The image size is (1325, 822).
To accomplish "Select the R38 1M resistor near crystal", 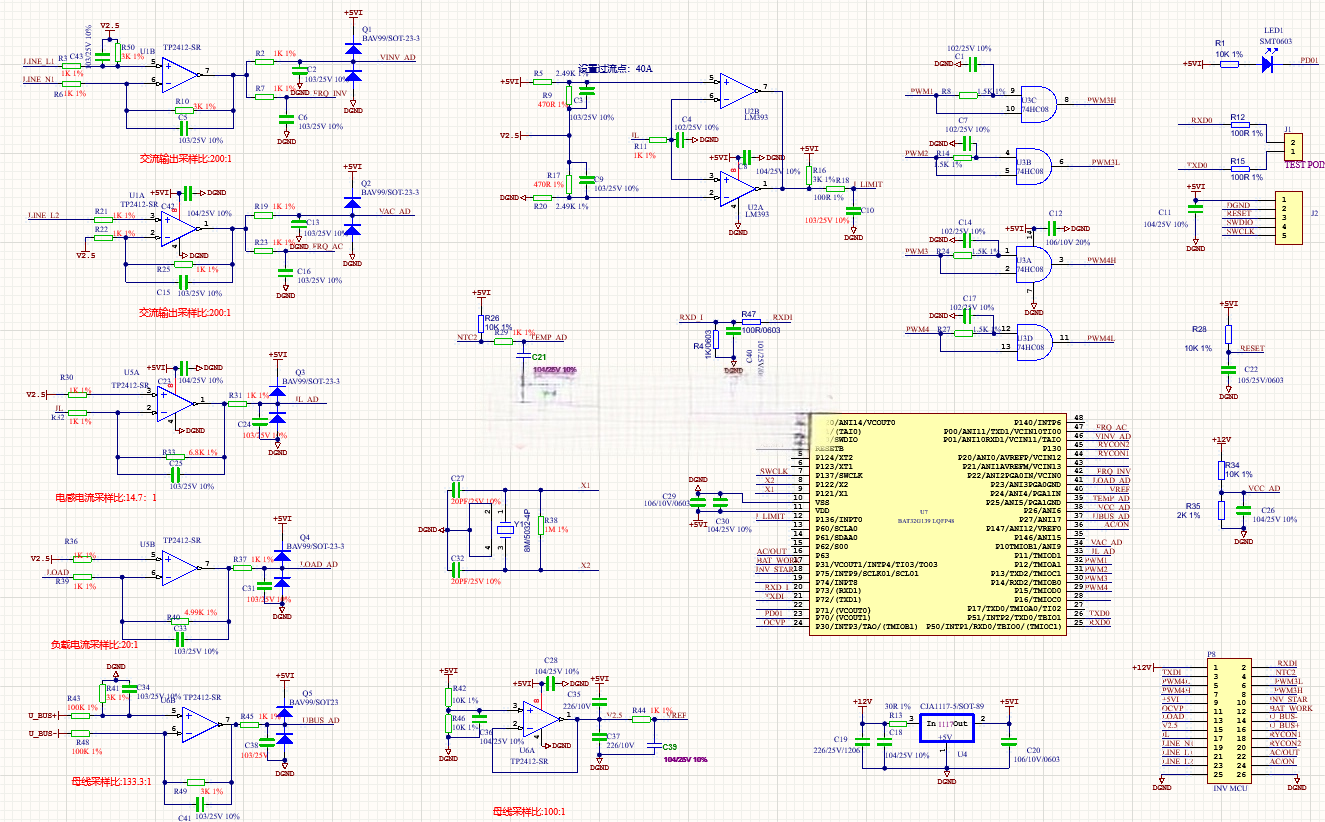I will click(541, 528).
